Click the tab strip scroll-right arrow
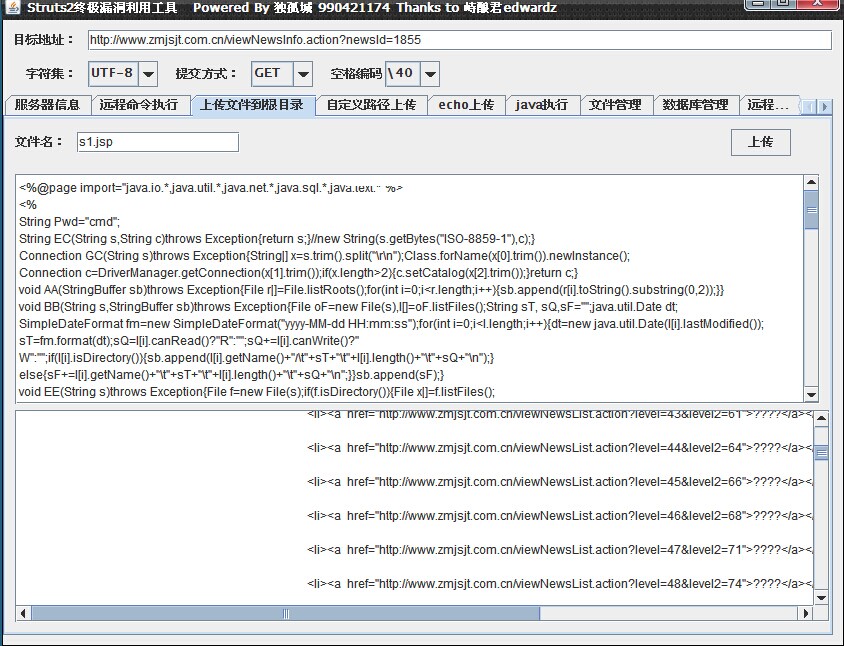This screenshot has width=844, height=646. tap(824, 107)
